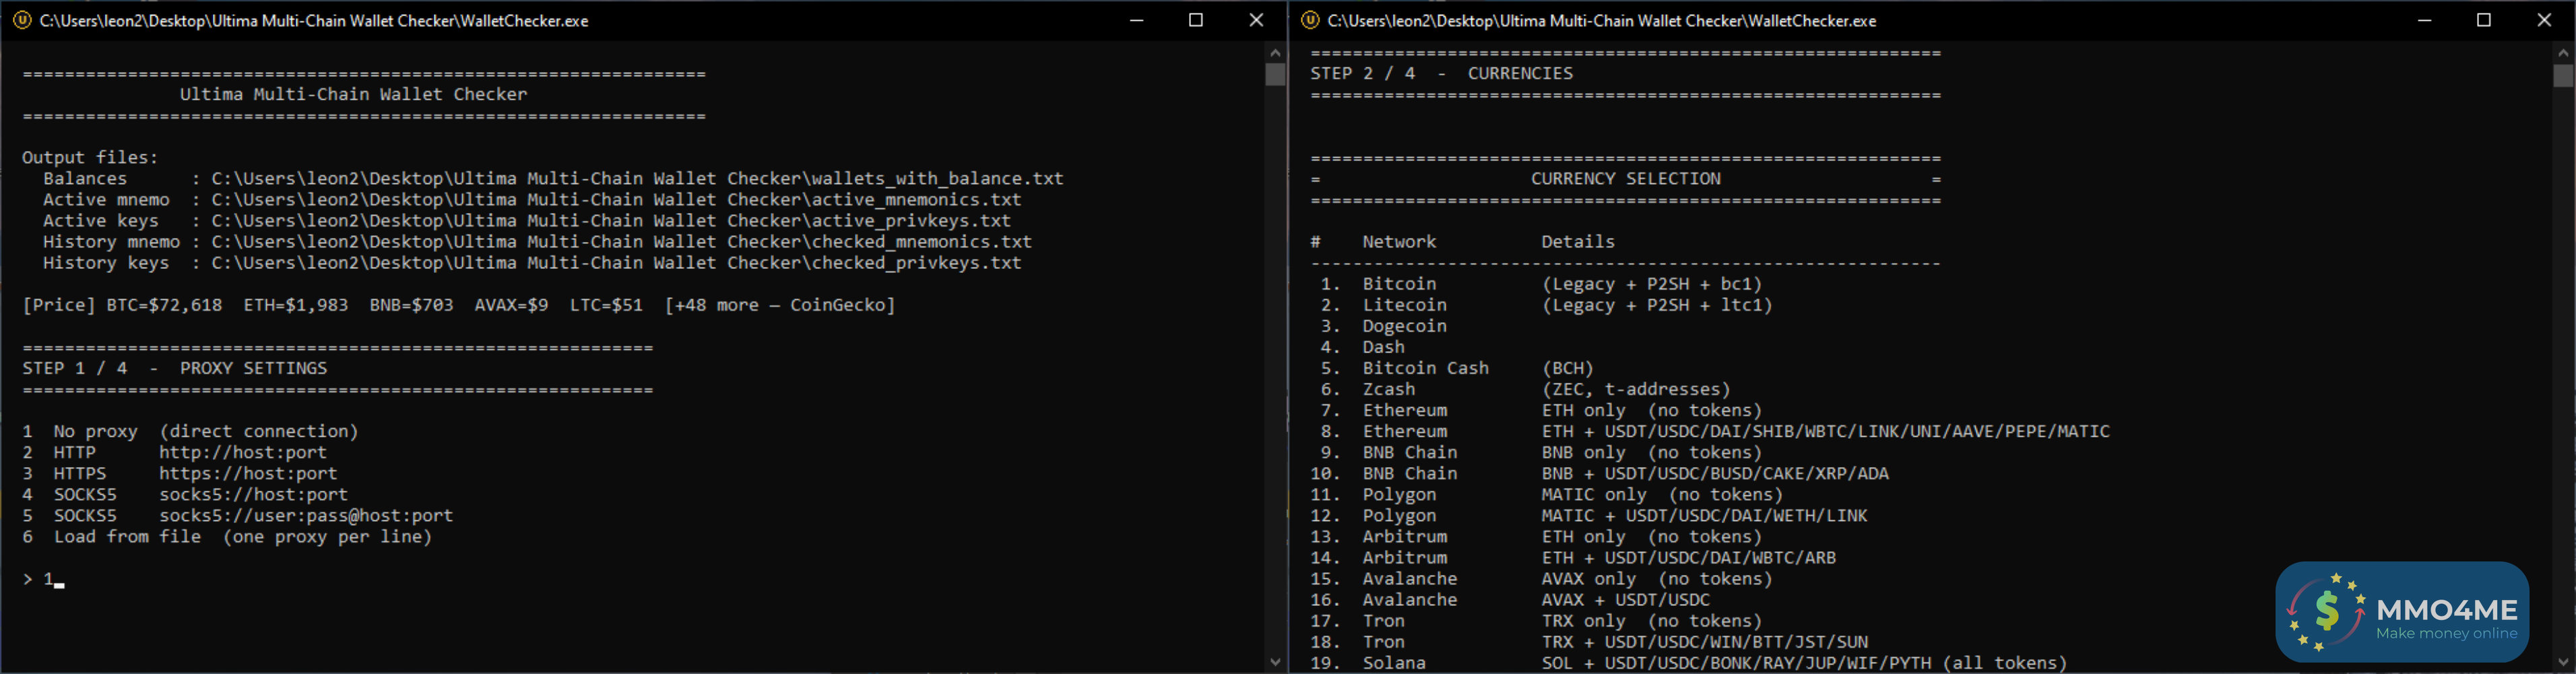Click the AVAX=$9 price value
This screenshot has width=2576, height=674.
(511, 305)
